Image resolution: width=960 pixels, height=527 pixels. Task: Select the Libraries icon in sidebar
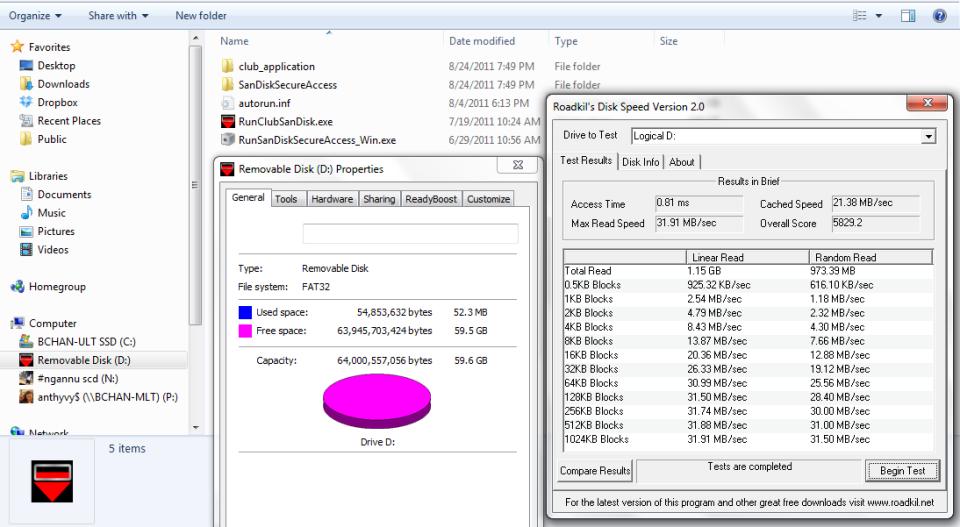tap(17, 176)
